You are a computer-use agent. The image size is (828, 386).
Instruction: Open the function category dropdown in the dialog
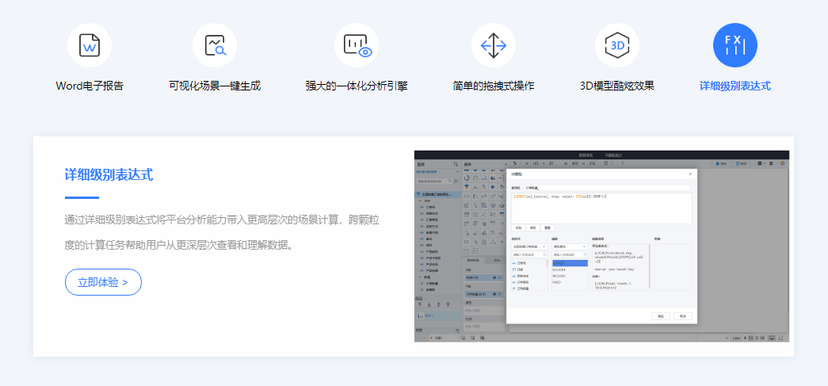[570, 246]
